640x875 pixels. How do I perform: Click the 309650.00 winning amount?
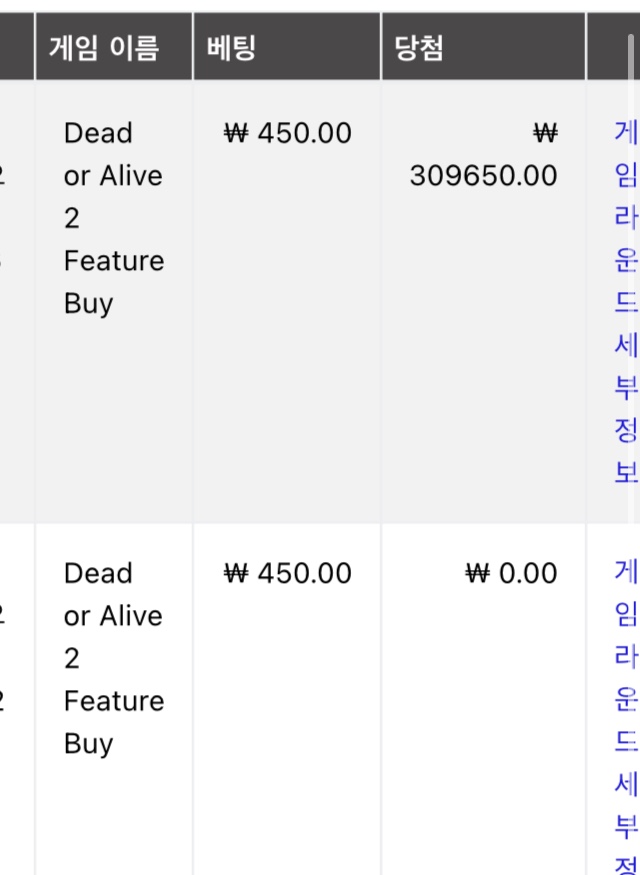[483, 176]
